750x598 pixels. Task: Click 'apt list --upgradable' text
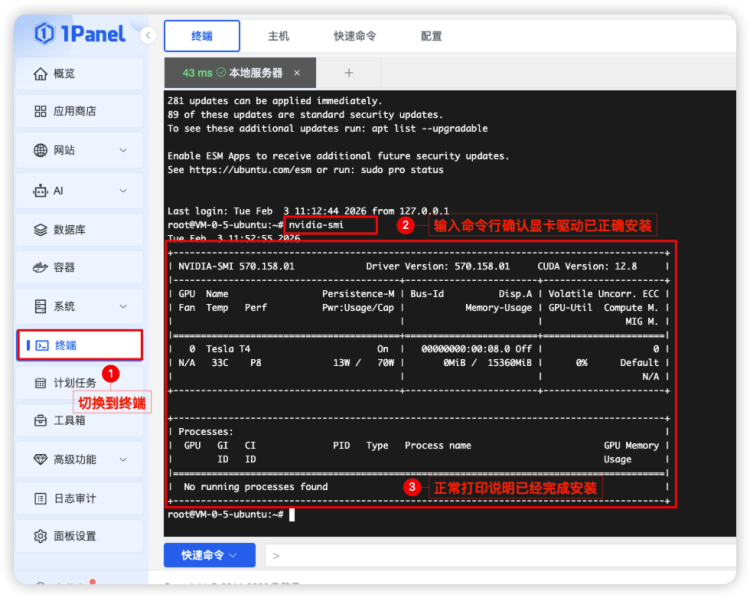(430, 129)
